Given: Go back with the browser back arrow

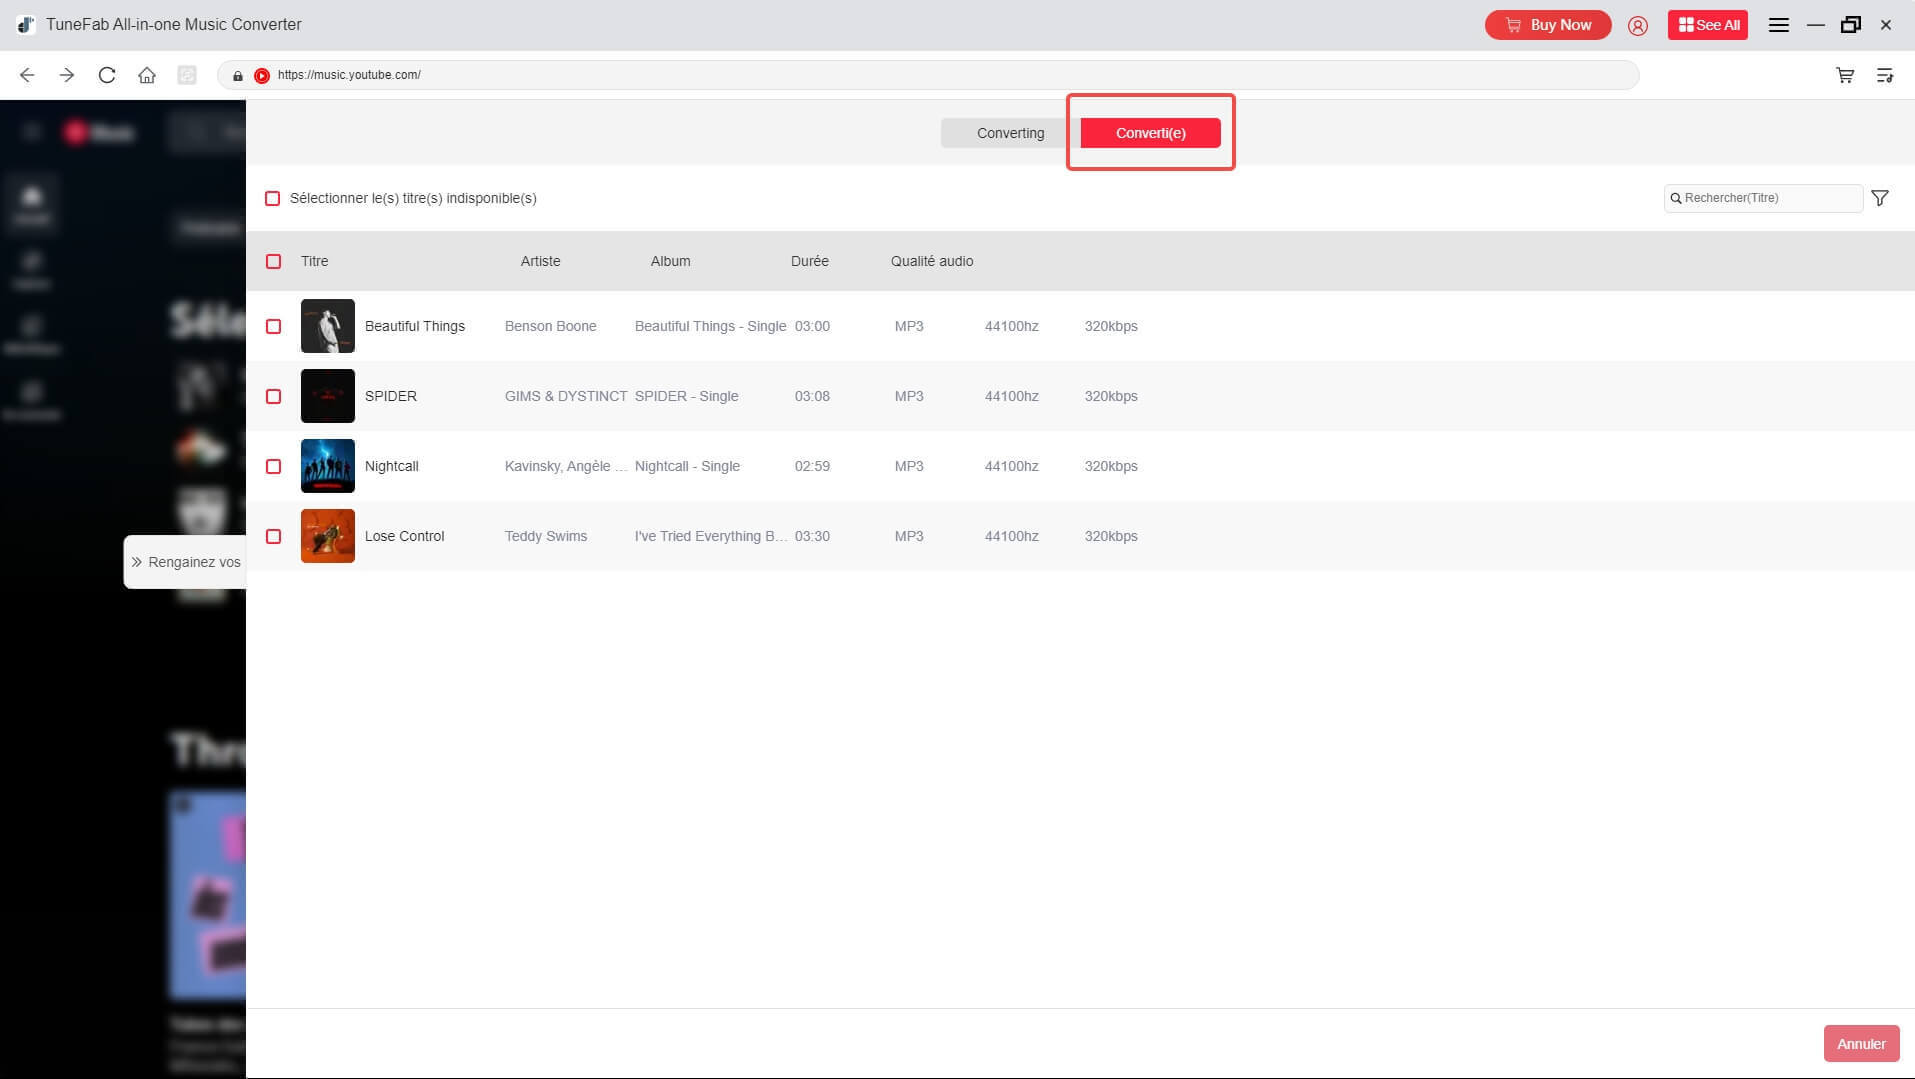Looking at the screenshot, I should (x=27, y=75).
